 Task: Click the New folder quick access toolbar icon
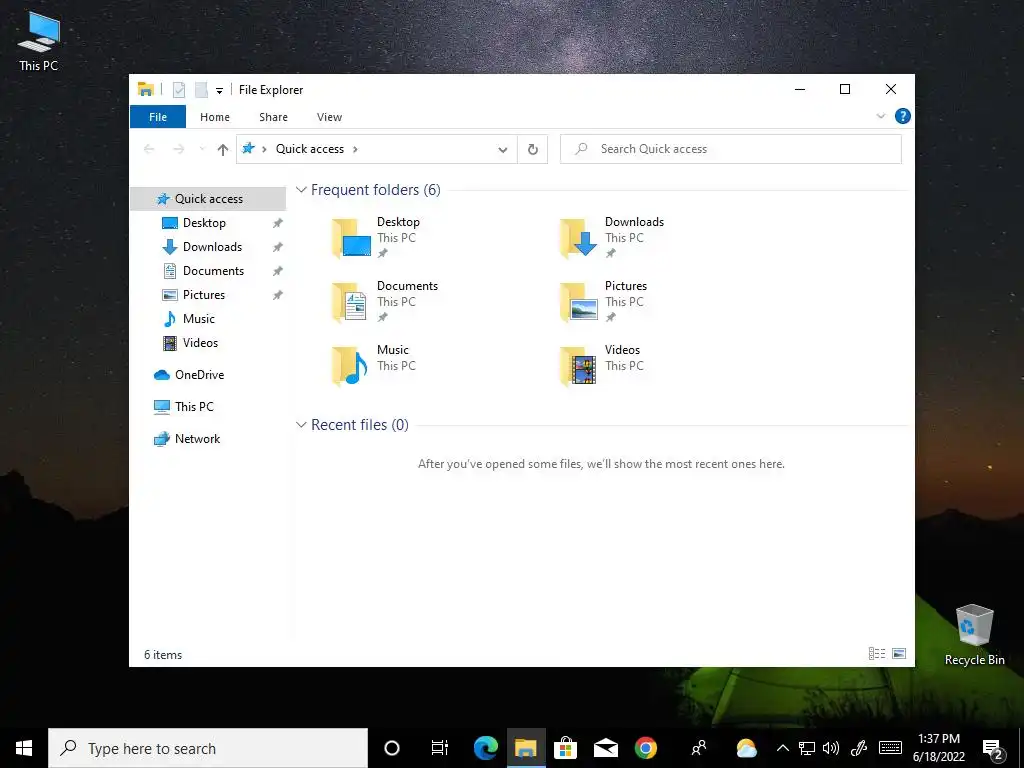point(201,89)
